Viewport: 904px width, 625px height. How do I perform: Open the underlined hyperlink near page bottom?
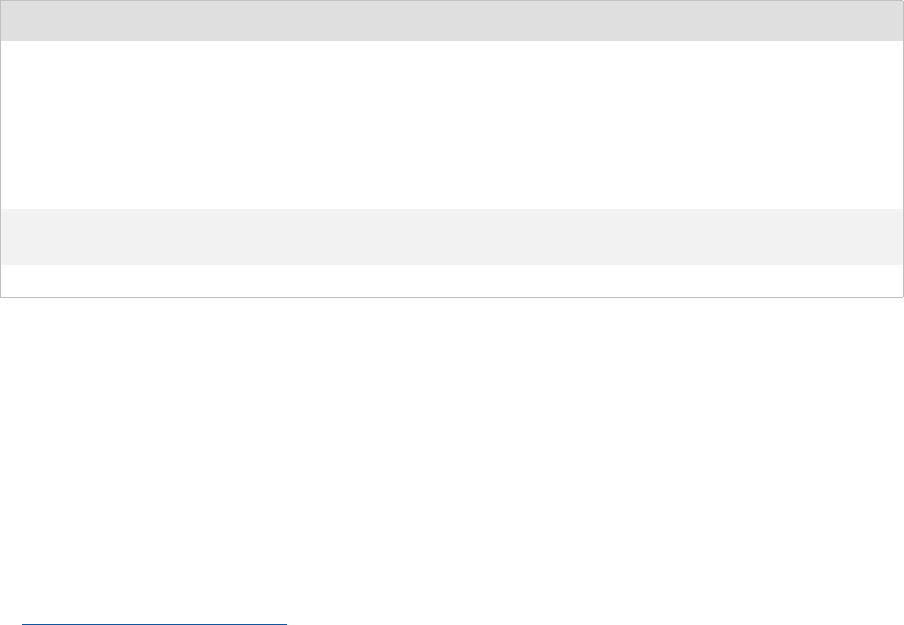click(154, 619)
